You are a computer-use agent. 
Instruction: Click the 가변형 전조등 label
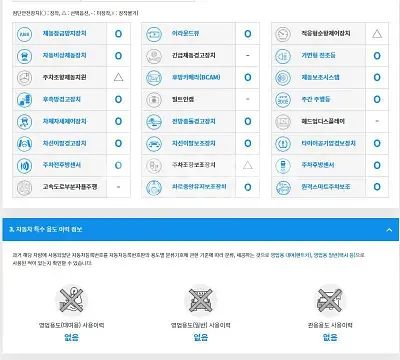pos(318,55)
